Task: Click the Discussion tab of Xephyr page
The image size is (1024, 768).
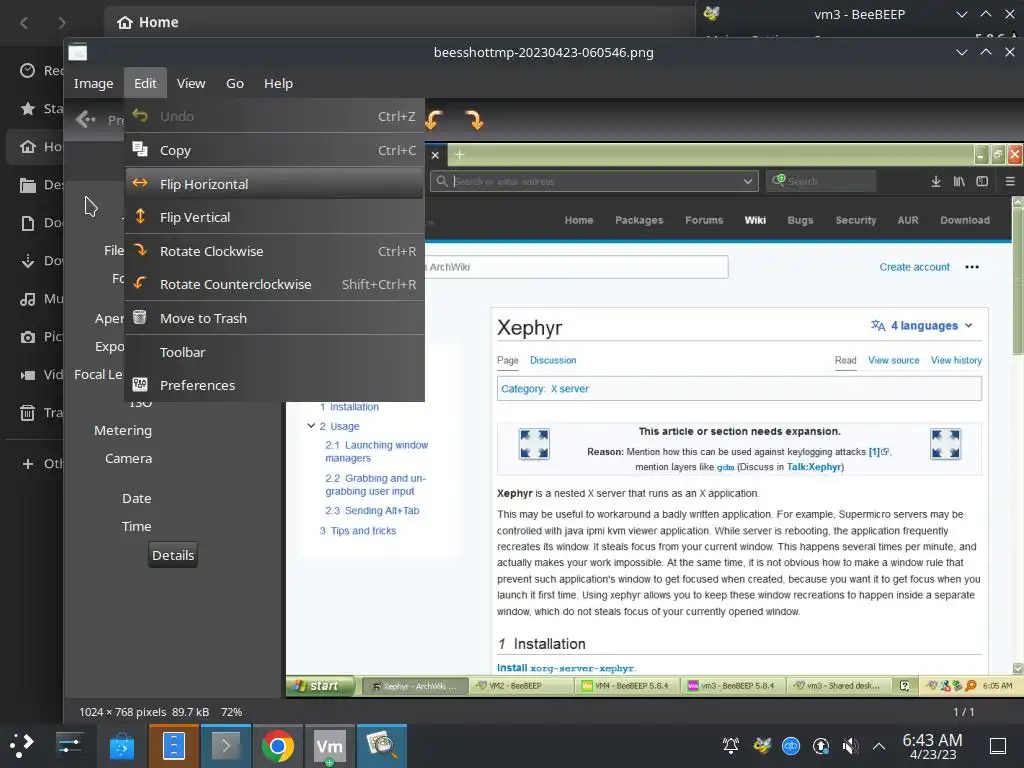Action: pos(553,360)
